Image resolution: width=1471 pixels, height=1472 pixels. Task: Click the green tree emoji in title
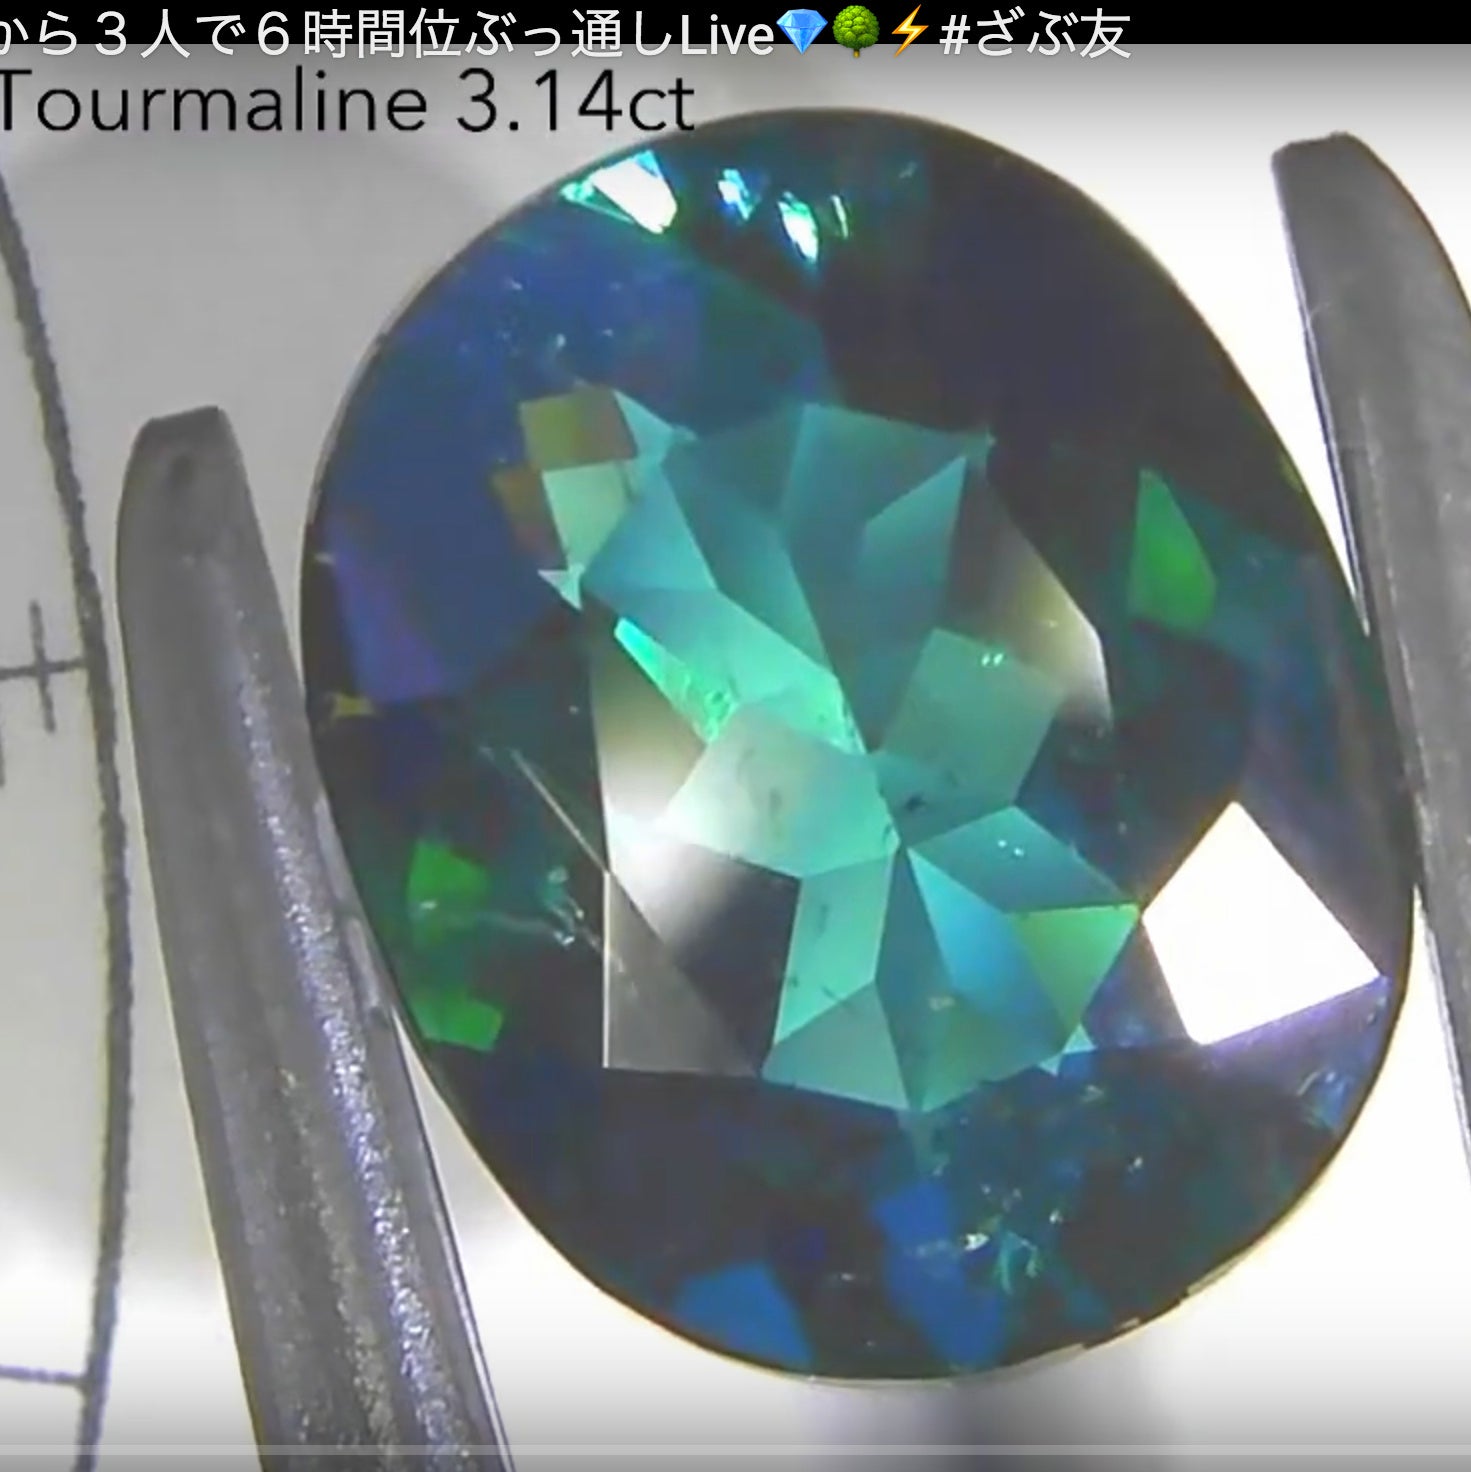point(856,34)
